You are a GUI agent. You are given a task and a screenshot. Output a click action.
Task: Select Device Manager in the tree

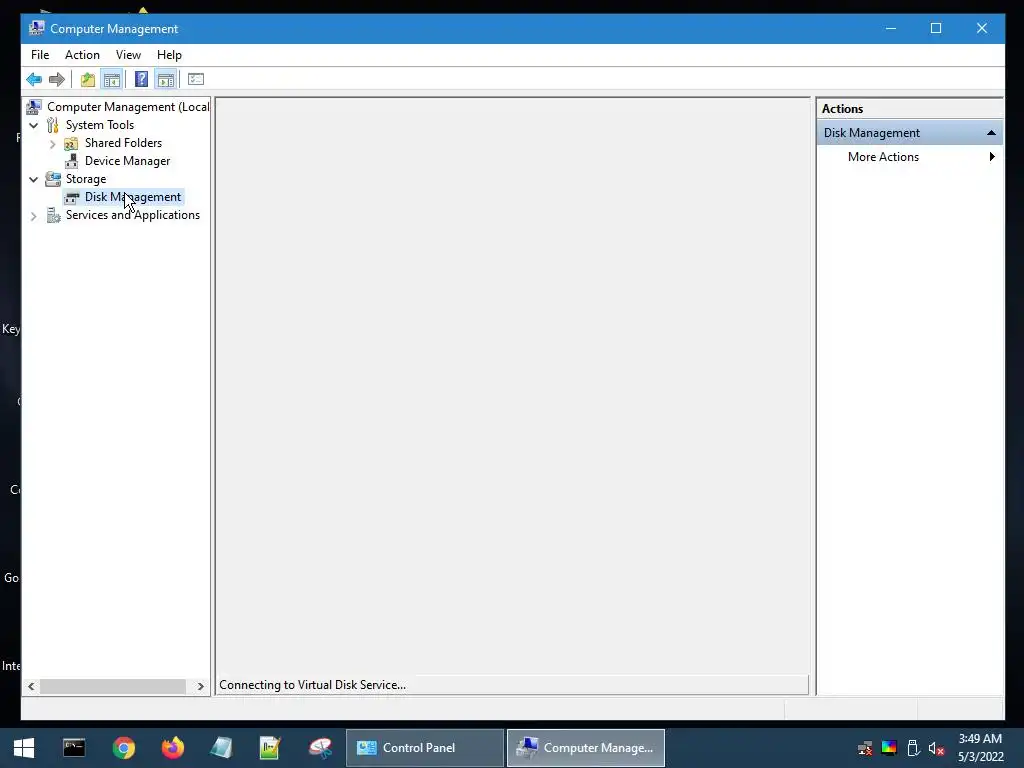(x=127, y=161)
